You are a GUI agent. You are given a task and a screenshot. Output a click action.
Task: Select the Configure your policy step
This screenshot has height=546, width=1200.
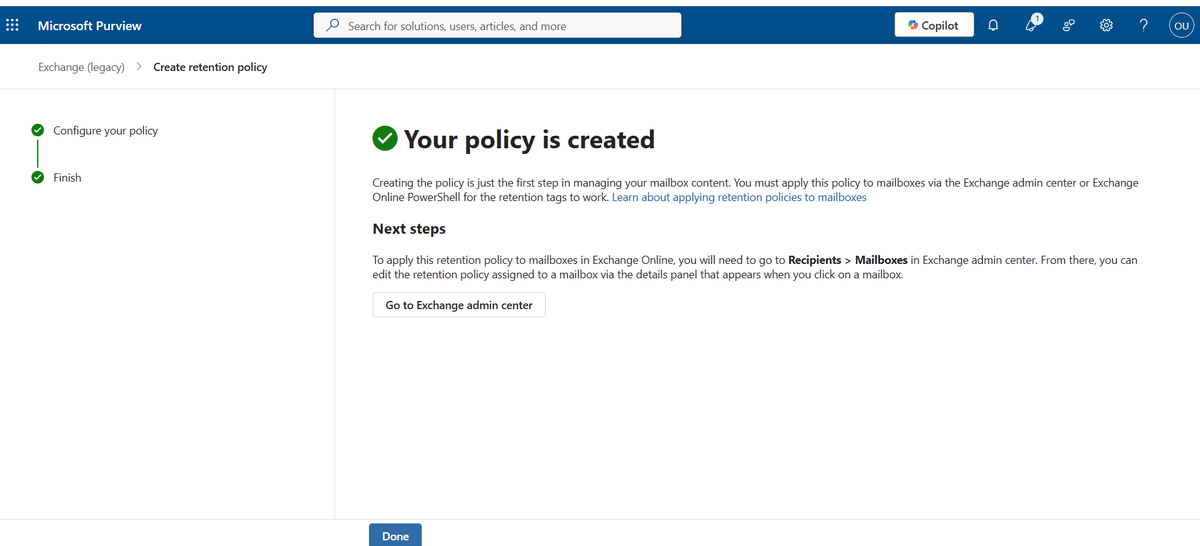(105, 130)
